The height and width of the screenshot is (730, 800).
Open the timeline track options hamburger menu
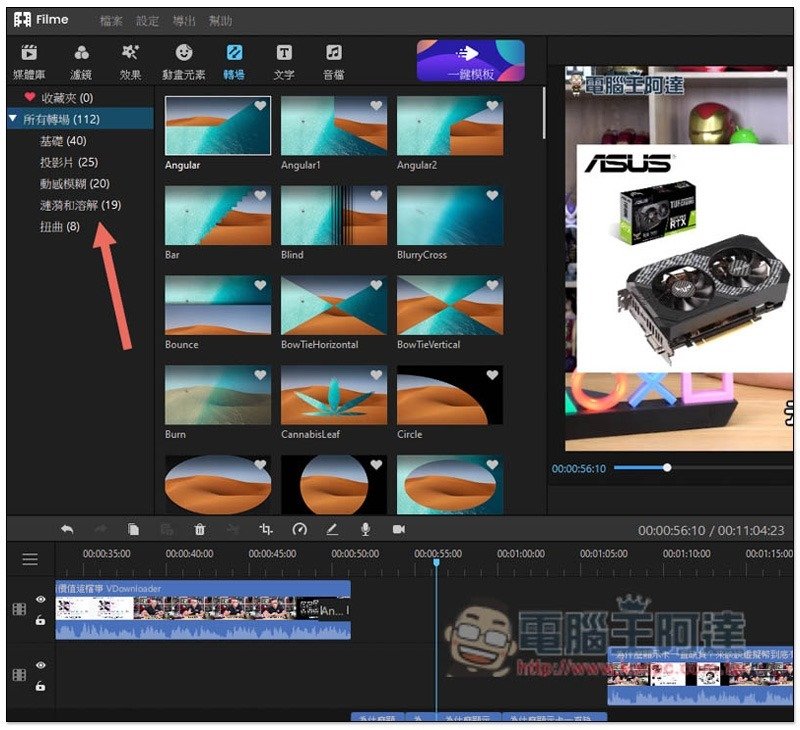tap(30, 559)
